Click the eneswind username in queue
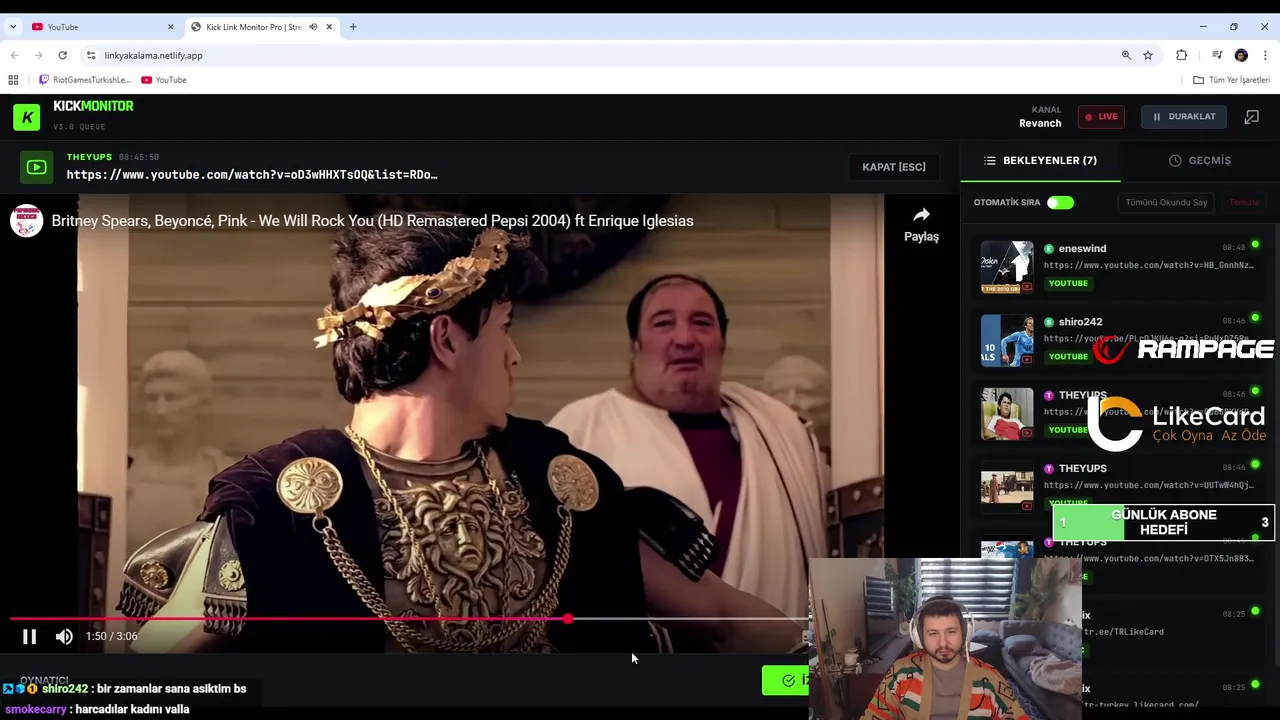The image size is (1280, 720). [x=1082, y=249]
